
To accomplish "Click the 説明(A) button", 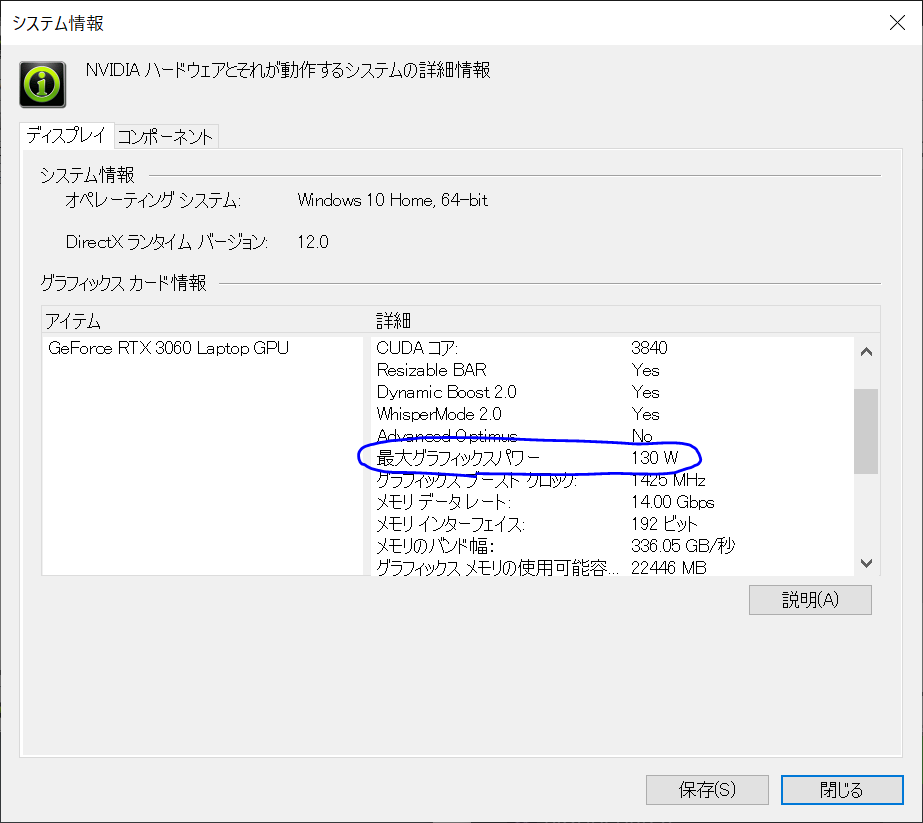I will point(810,600).
